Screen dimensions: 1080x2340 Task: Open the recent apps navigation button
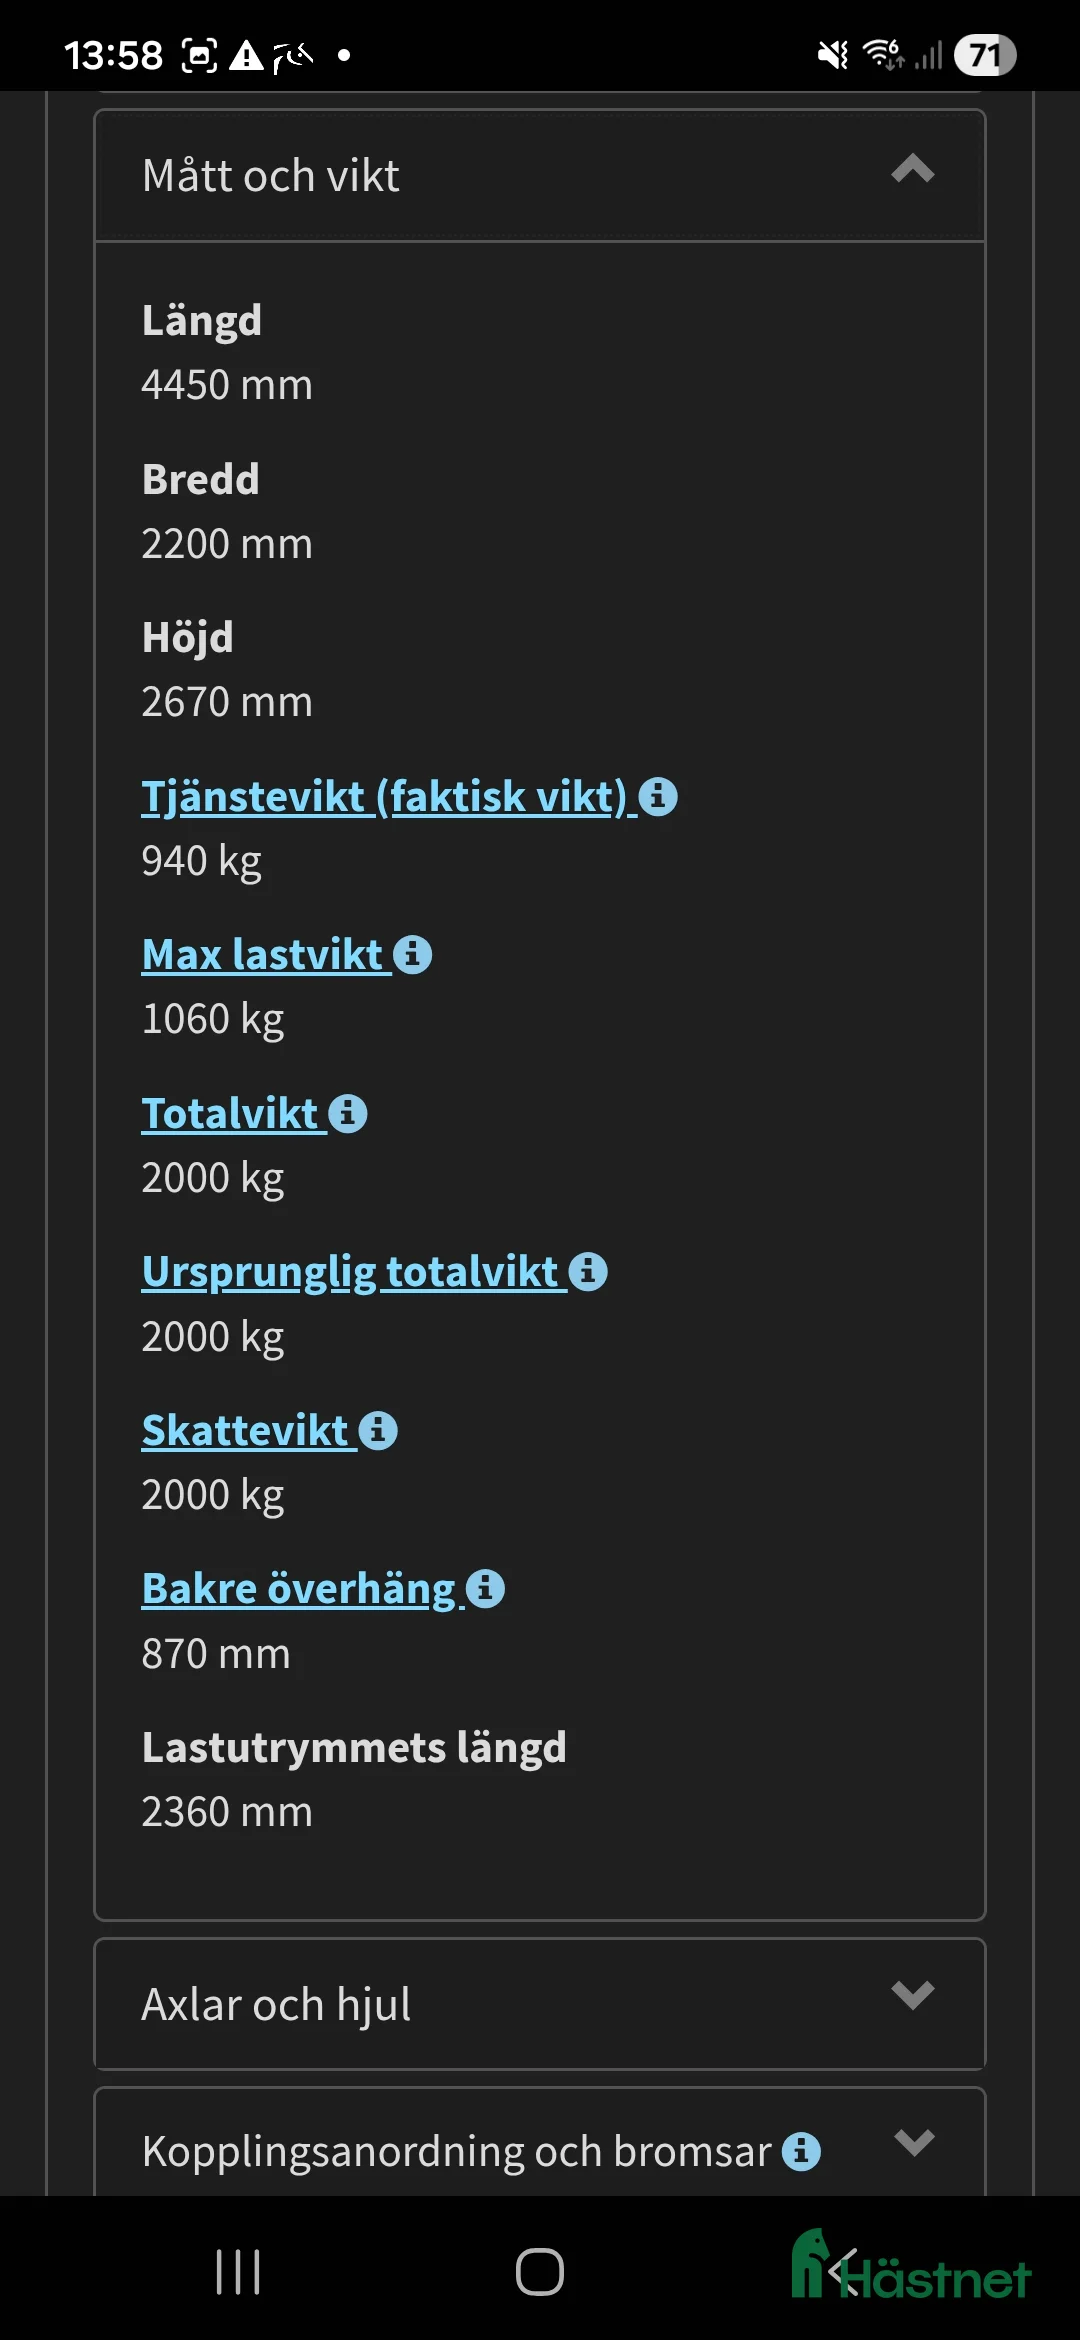(x=238, y=2272)
